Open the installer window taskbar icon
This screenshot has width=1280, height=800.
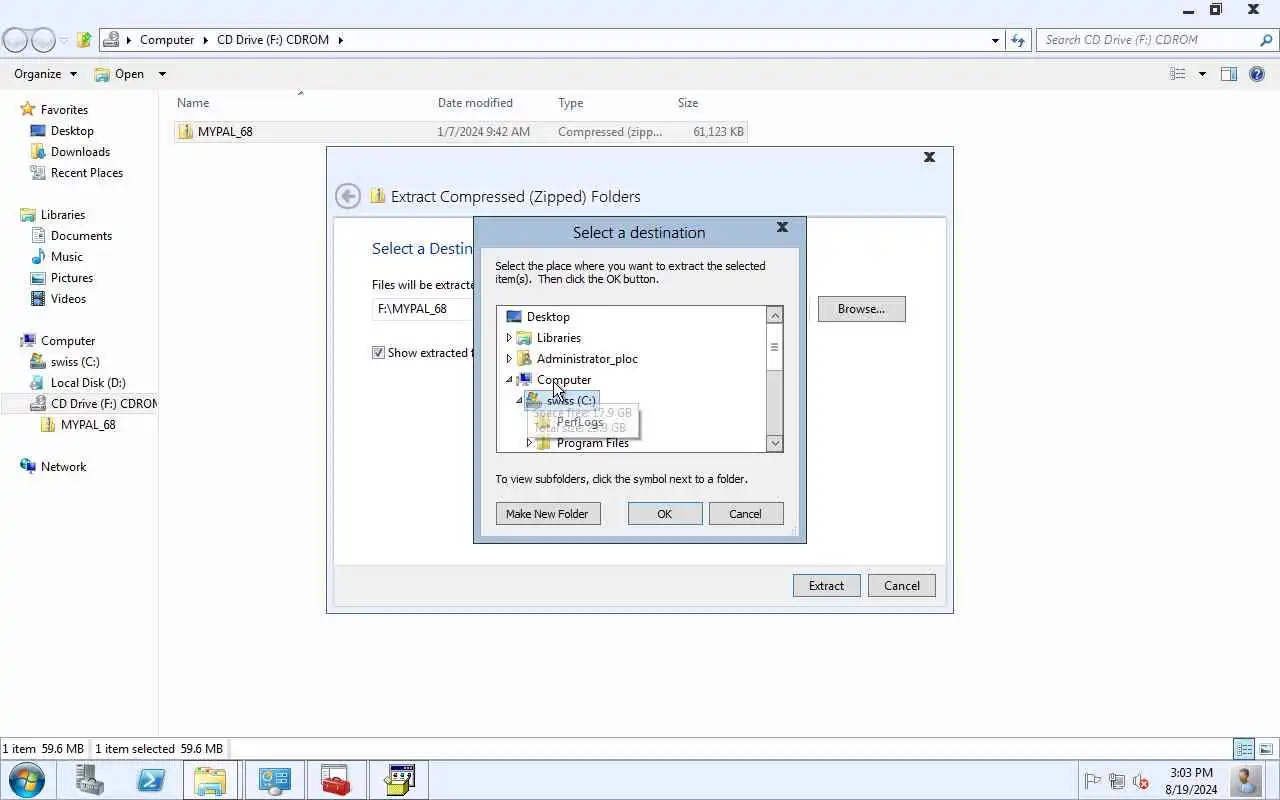click(x=399, y=780)
